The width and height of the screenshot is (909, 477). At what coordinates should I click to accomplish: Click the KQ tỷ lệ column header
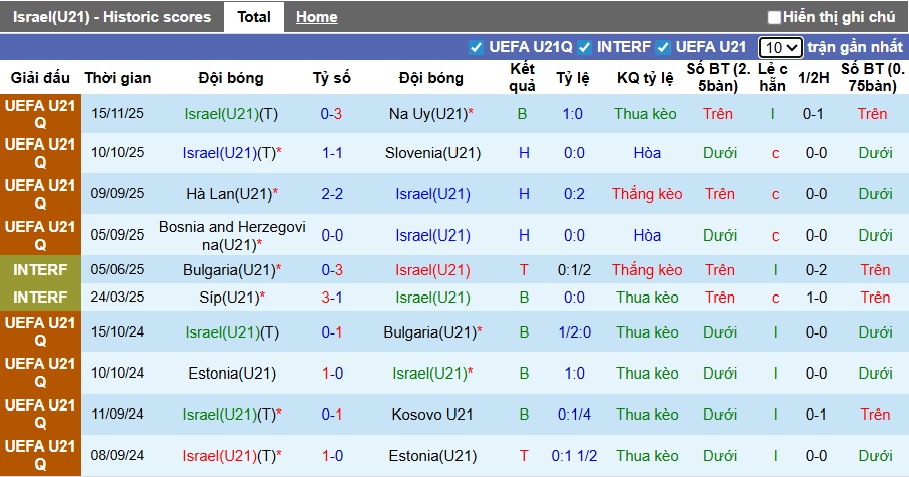point(645,78)
